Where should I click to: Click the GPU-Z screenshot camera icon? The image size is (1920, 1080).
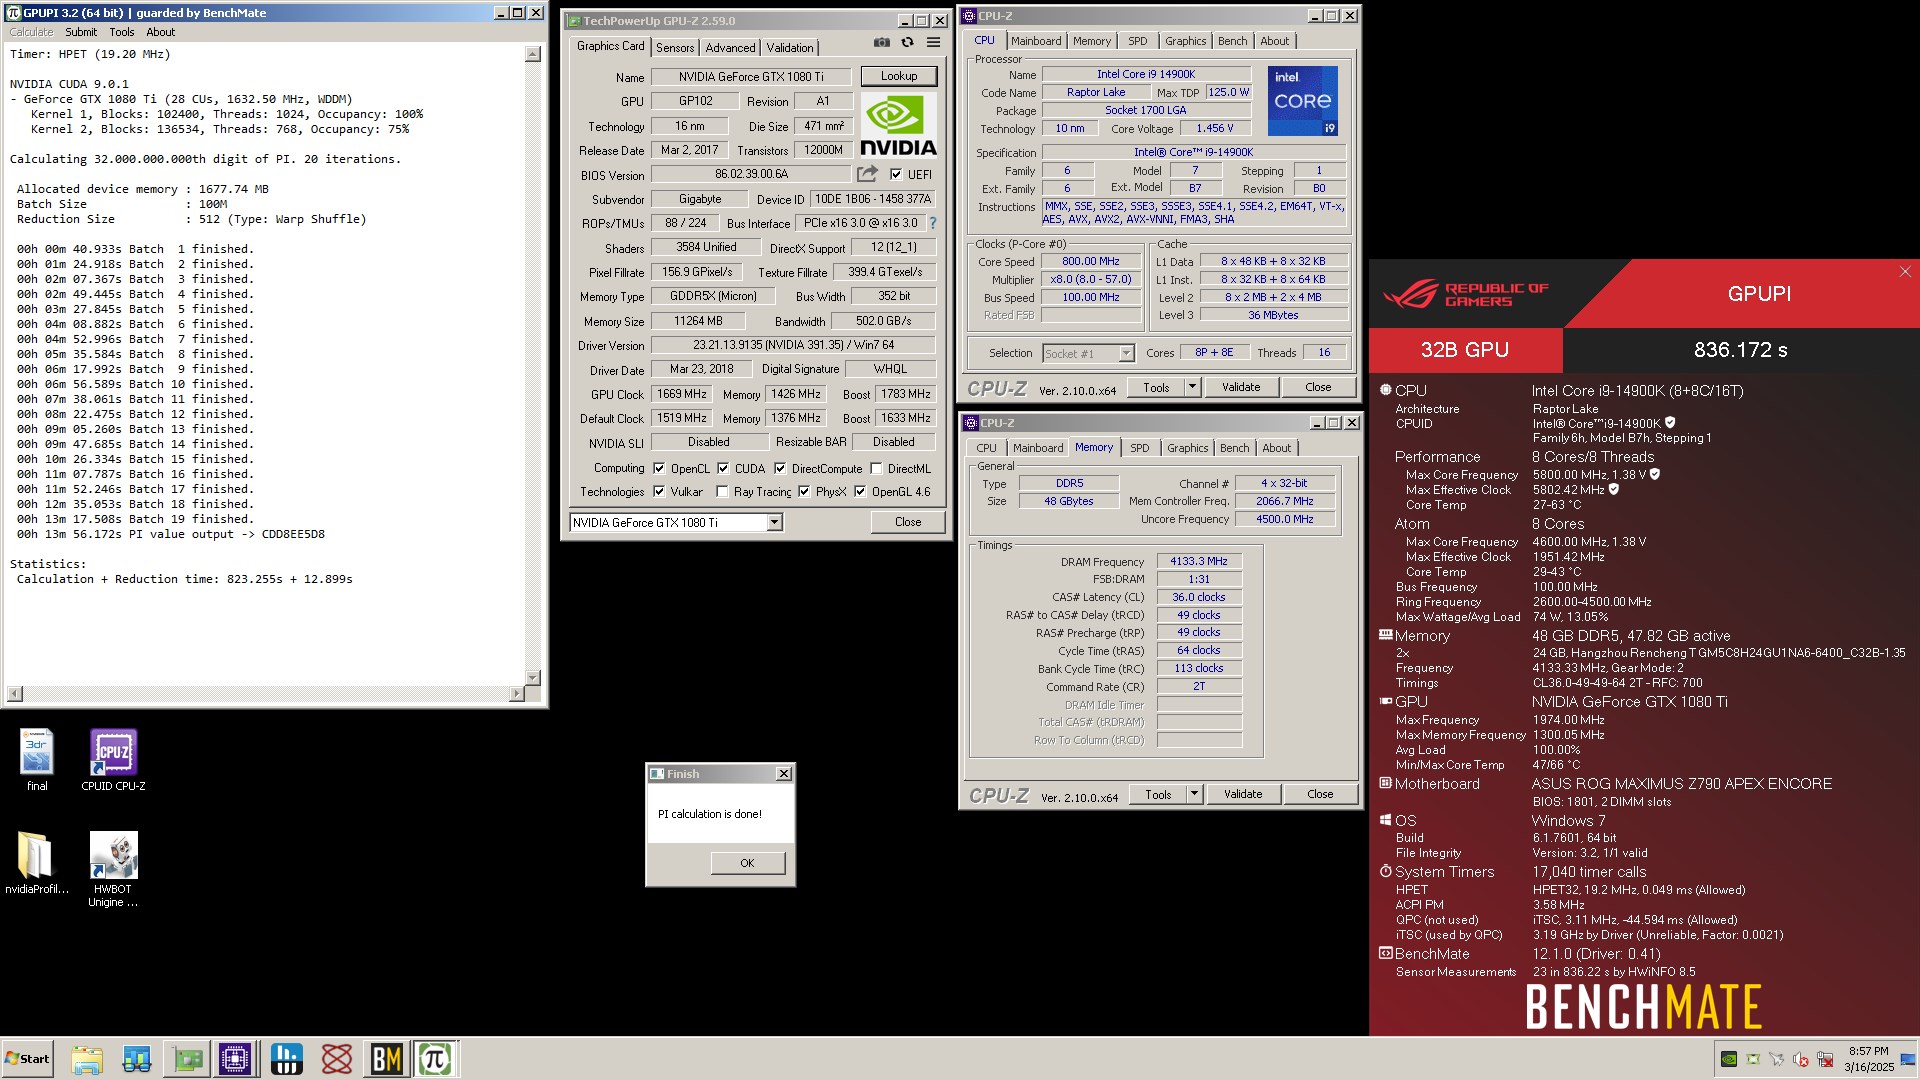coord(881,43)
